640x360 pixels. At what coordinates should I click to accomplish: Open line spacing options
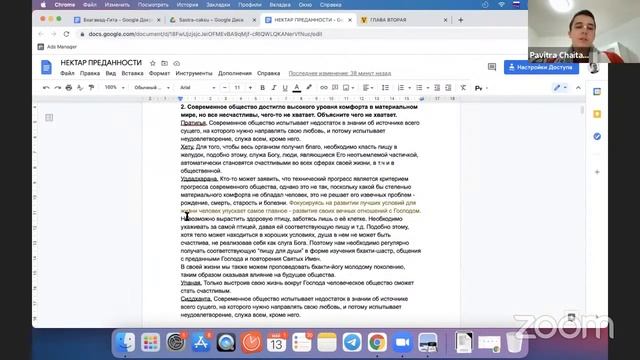click(x=385, y=88)
